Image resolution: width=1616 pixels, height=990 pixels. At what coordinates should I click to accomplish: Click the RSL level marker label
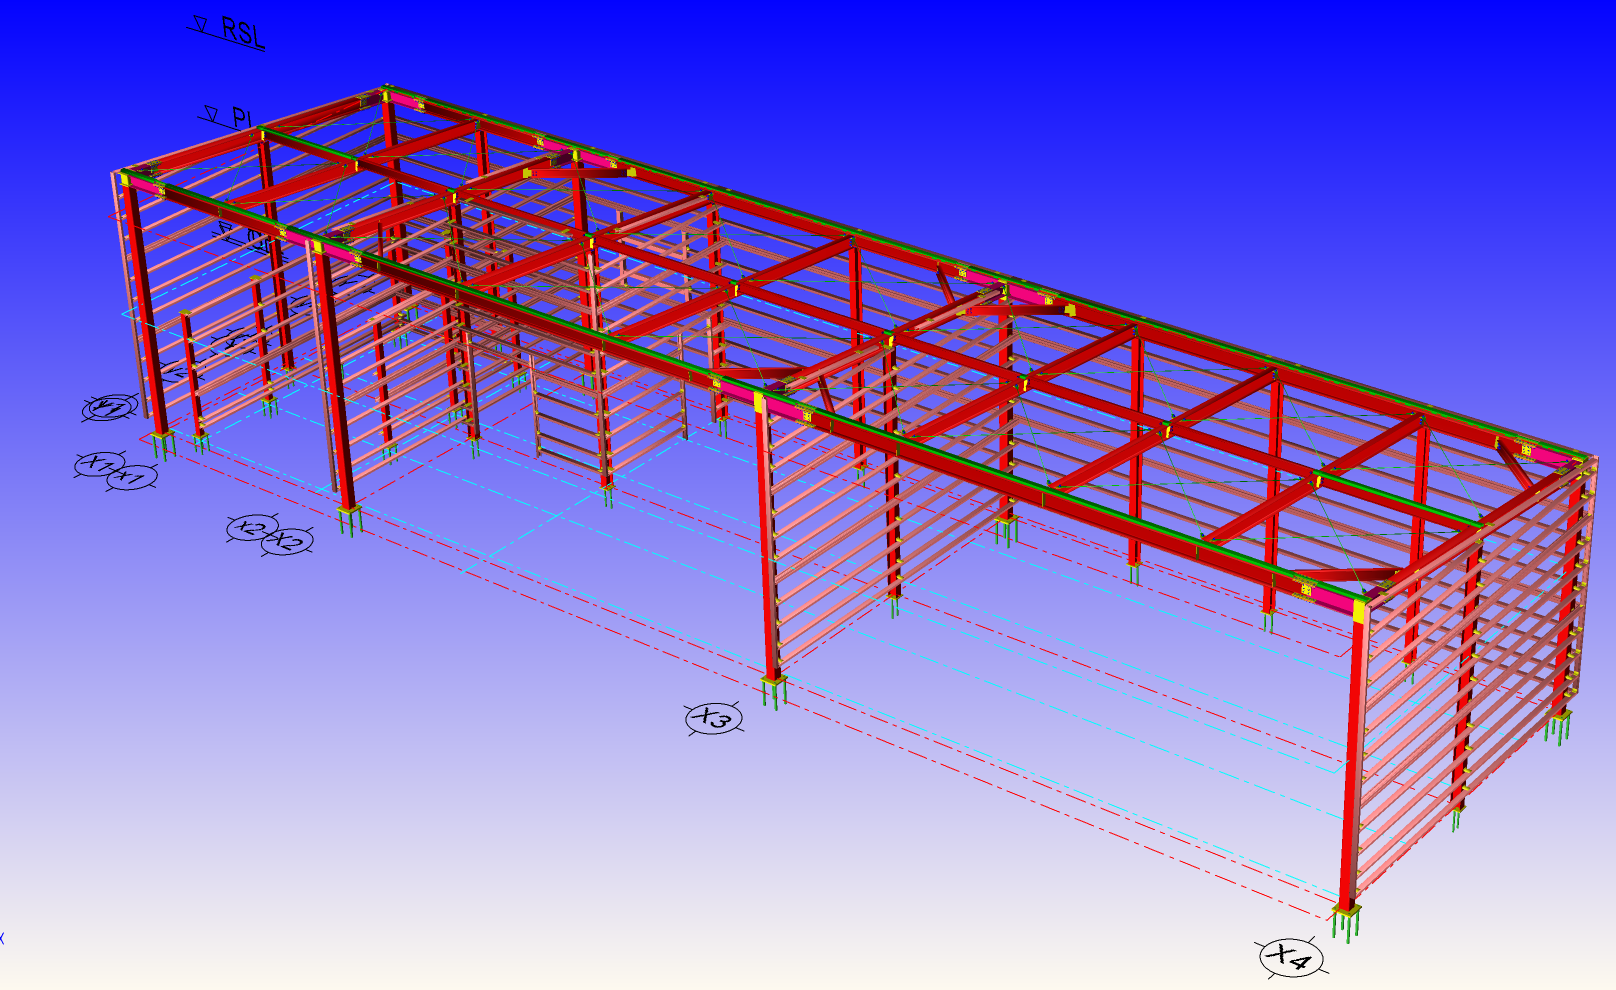[x=242, y=32]
